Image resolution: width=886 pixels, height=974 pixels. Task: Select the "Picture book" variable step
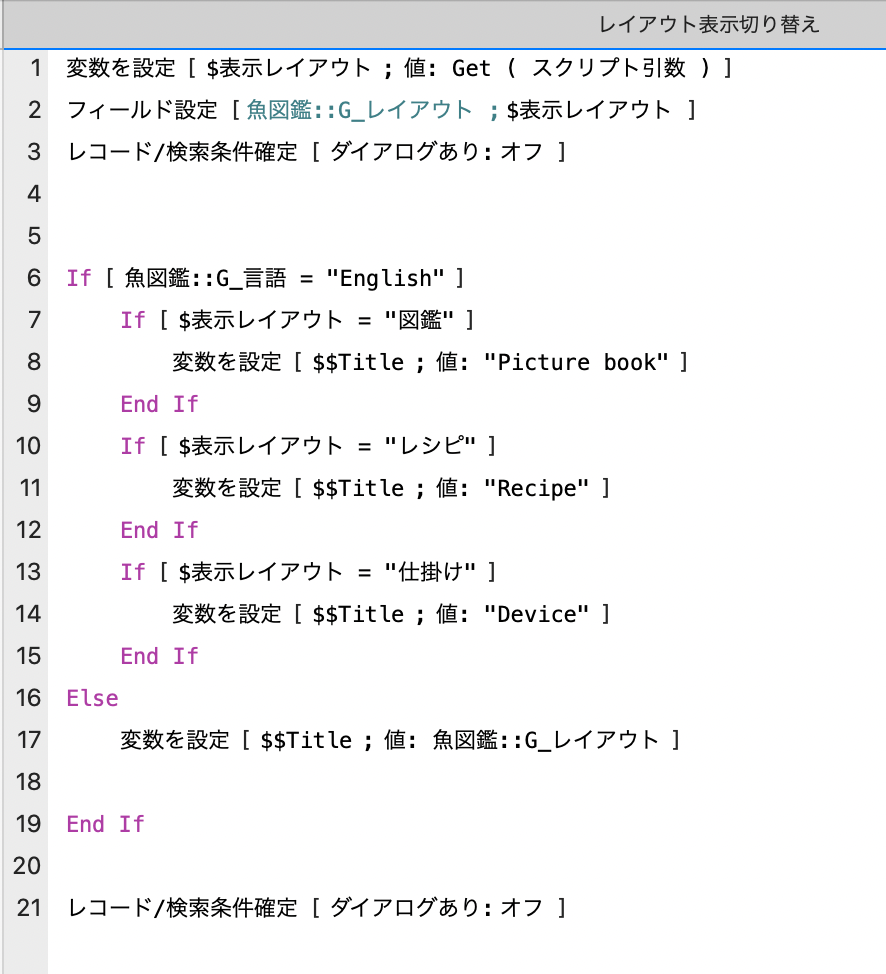coord(430,362)
